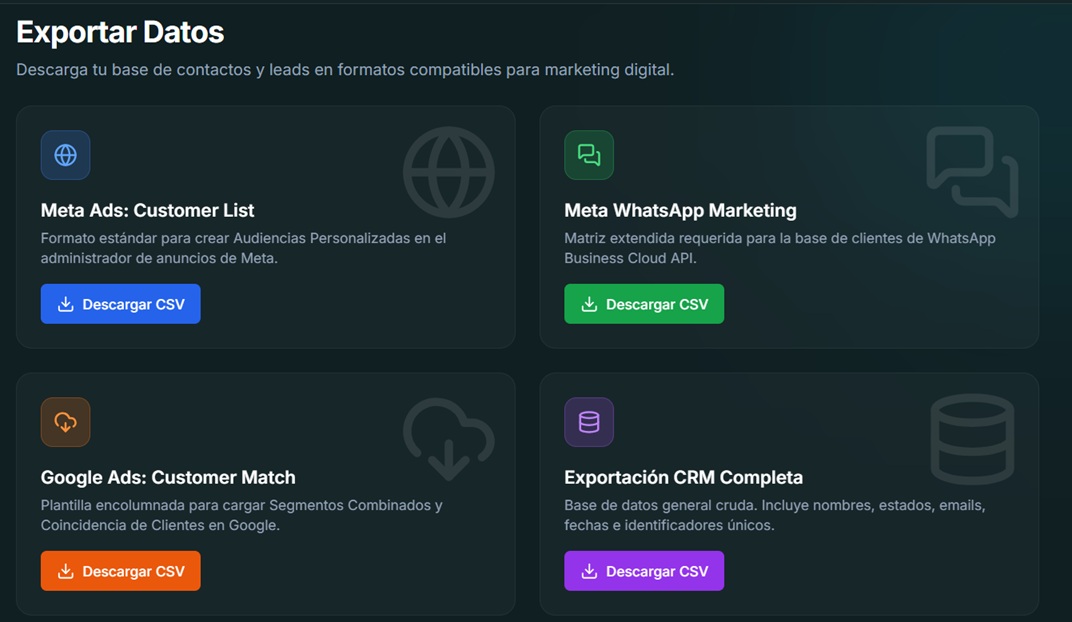
Task: Download the Meta WhatsApp Marketing CSV
Action: tap(644, 304)
